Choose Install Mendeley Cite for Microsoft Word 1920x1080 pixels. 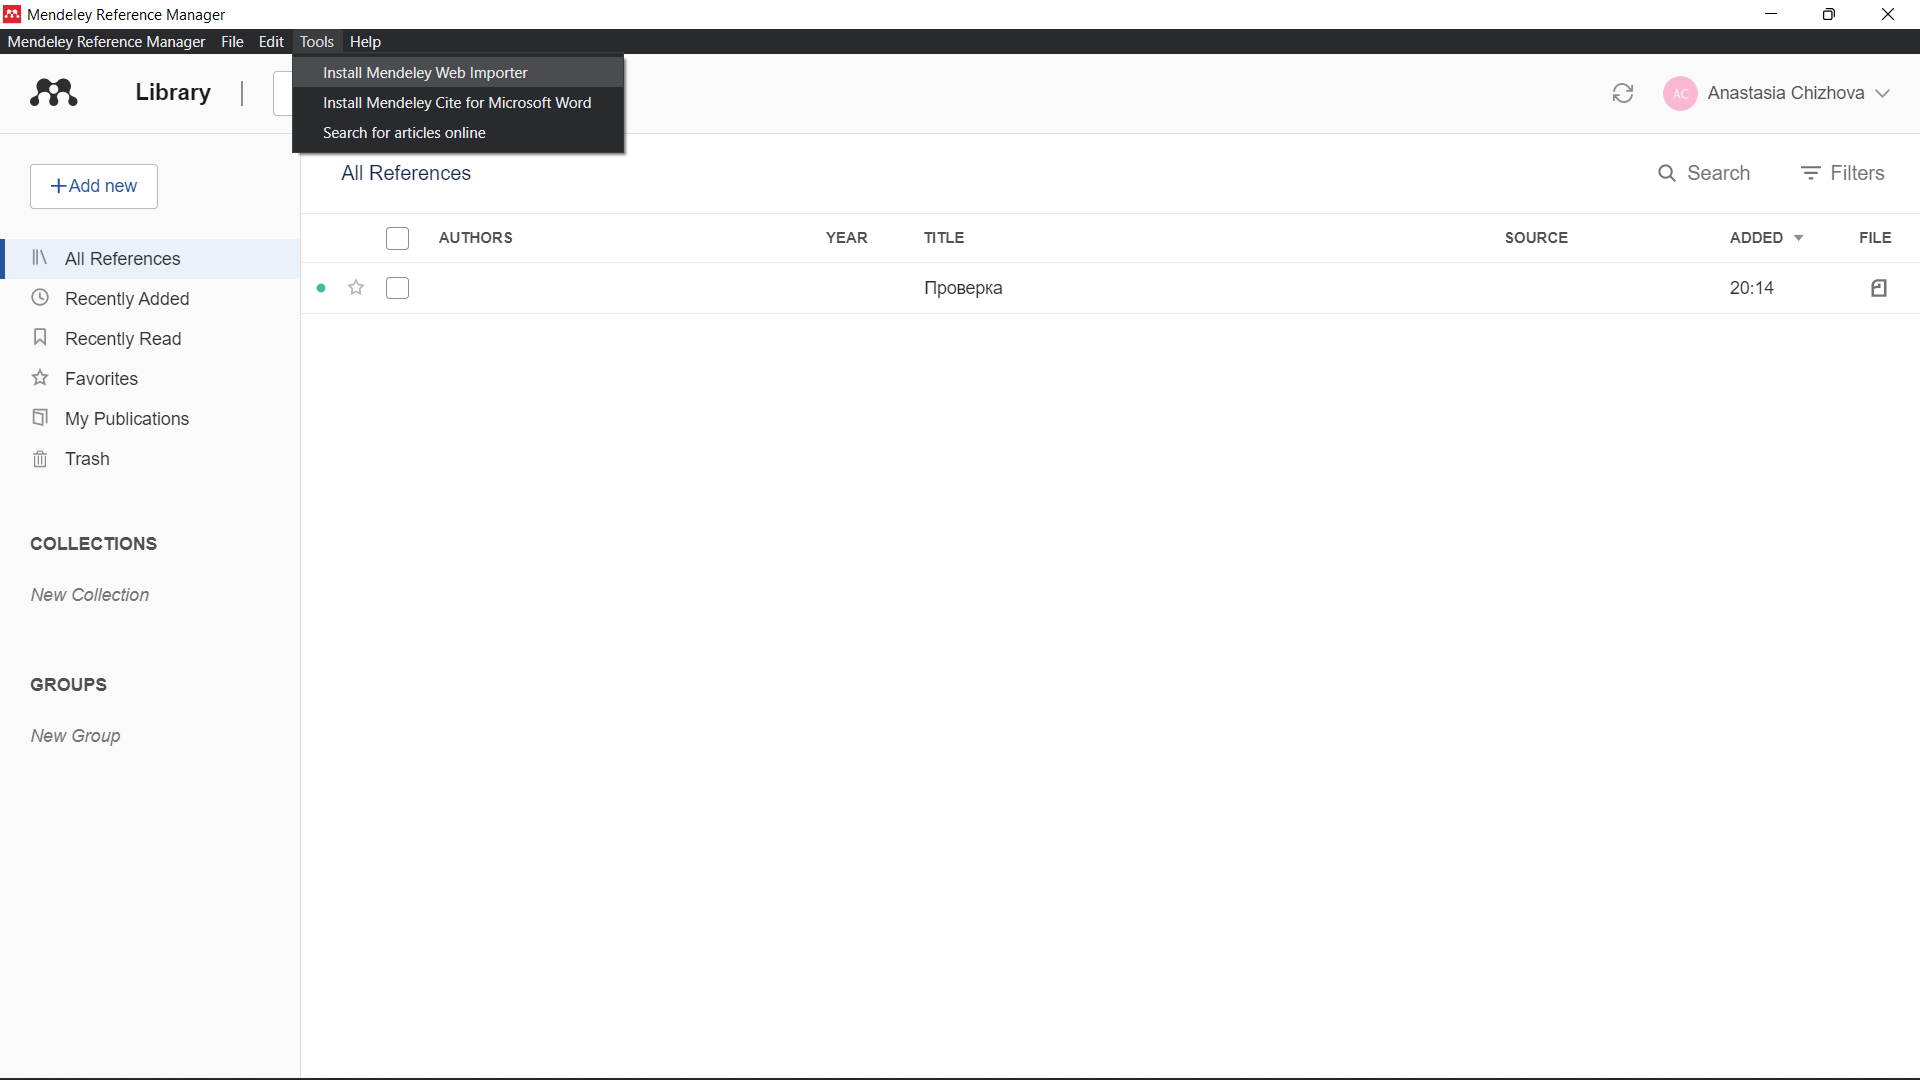458,103
